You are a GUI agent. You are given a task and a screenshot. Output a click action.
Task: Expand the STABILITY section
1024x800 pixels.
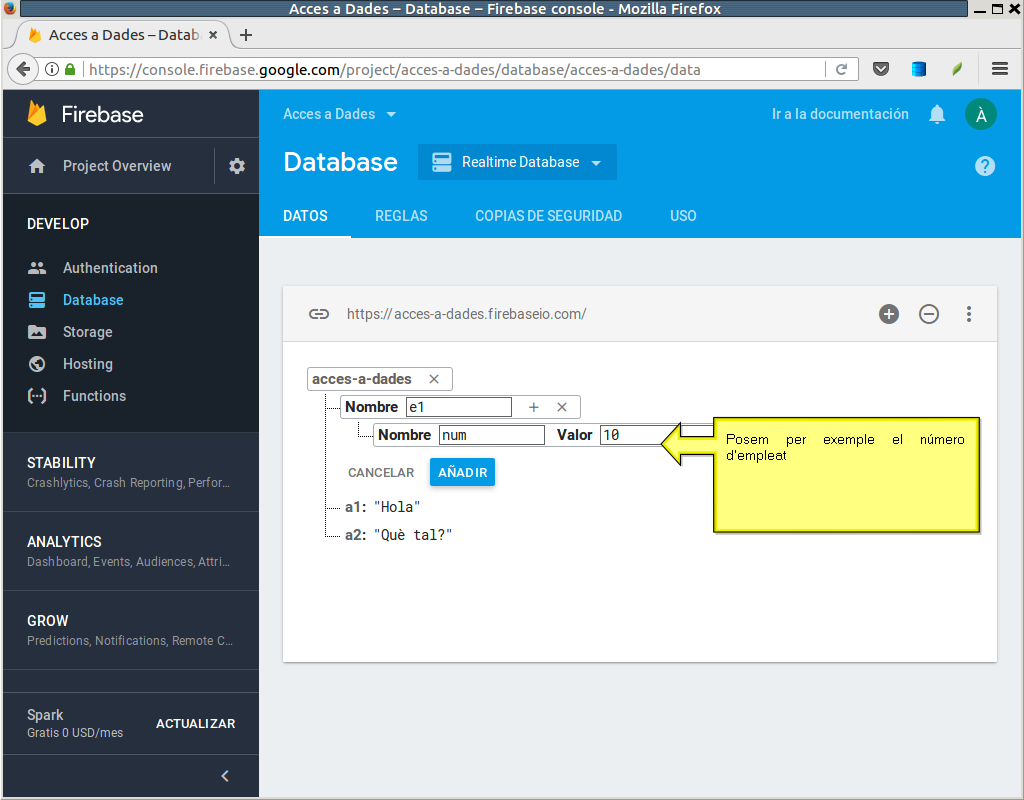coord(131,472)
